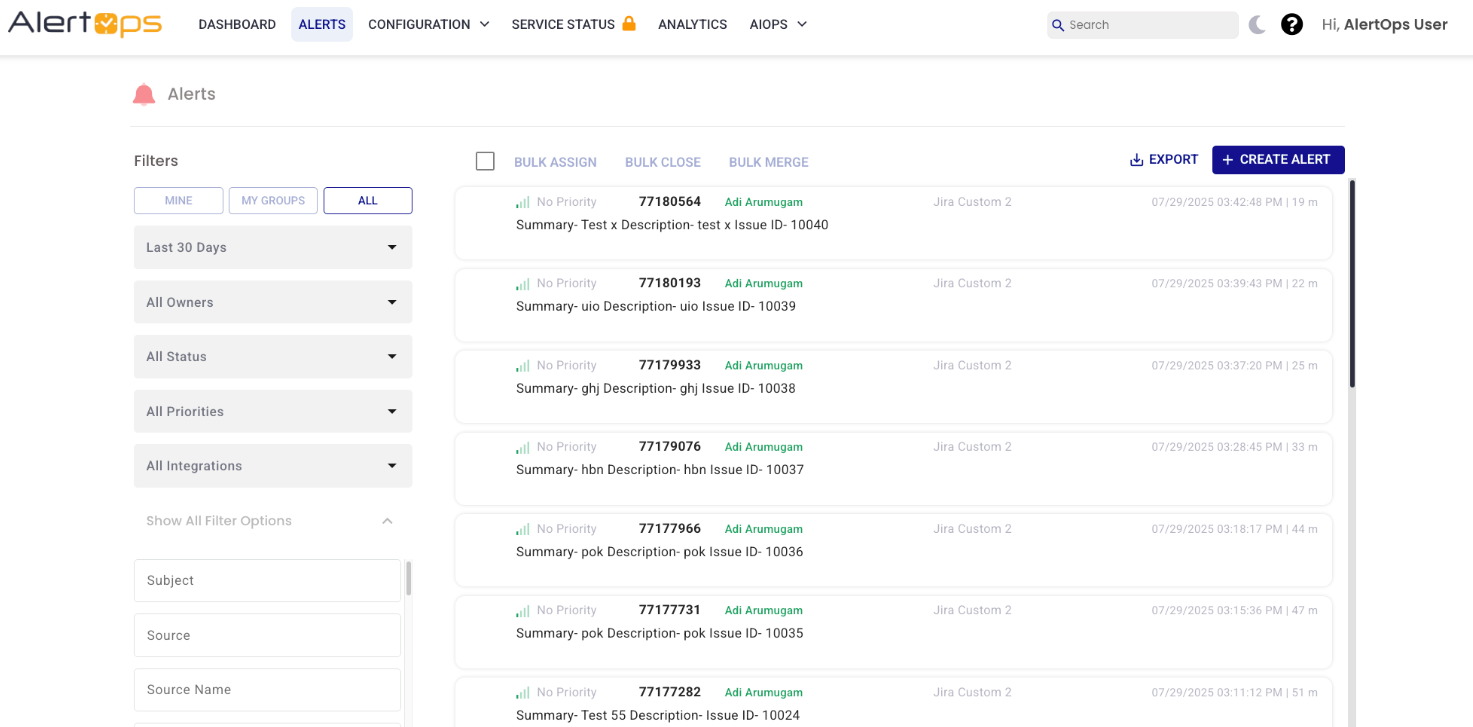The image size is (1473, 727).
Task: Click the alerts list vertical scrollbar
Action: tap(1352, 283)
